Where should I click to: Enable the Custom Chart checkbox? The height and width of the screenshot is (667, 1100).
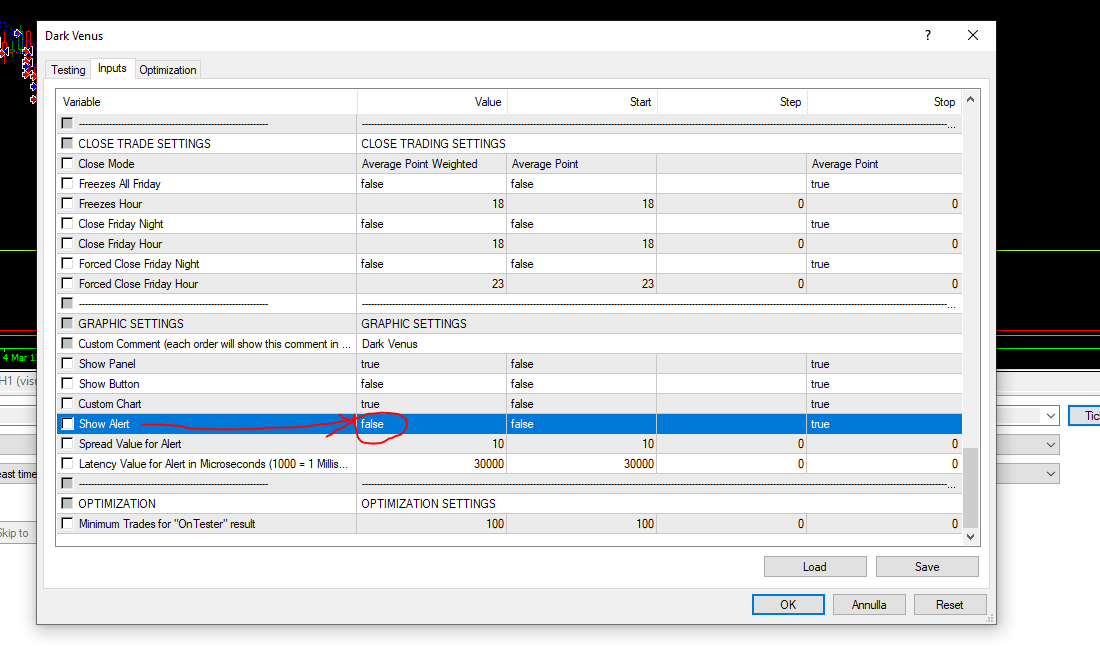coord(67,403)
